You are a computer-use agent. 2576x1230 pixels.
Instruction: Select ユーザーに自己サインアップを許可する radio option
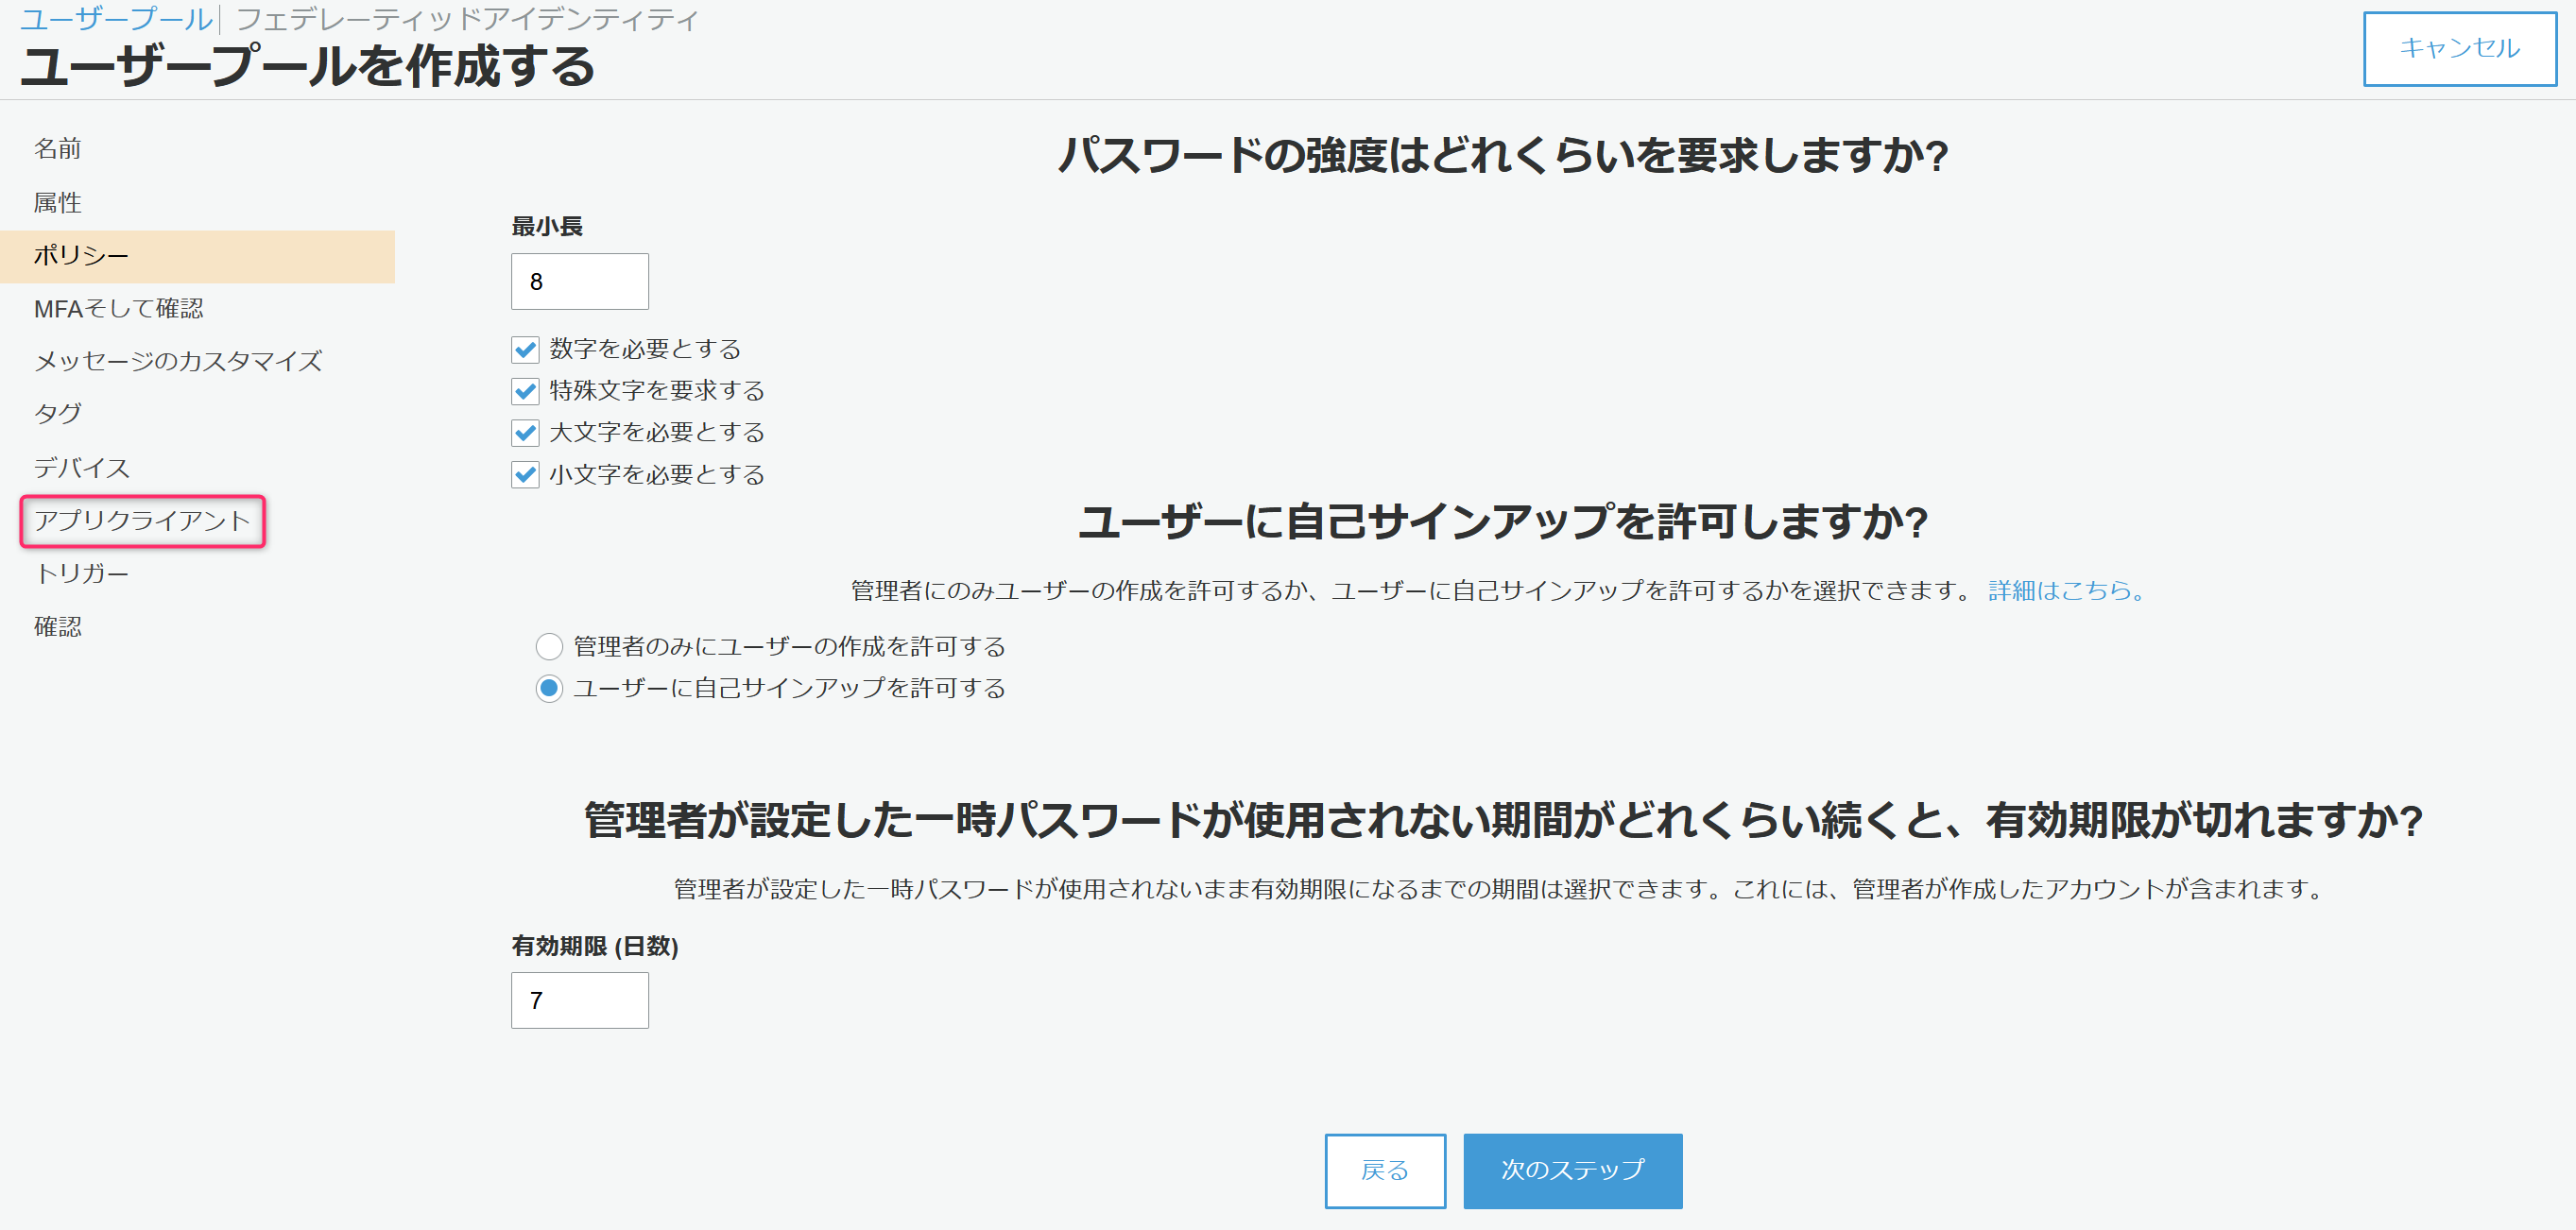coord(549,689)
